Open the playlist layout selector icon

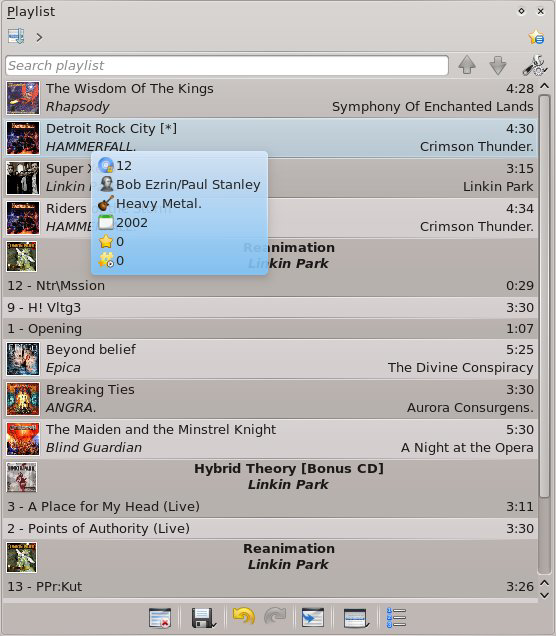(x=356, y=618)
